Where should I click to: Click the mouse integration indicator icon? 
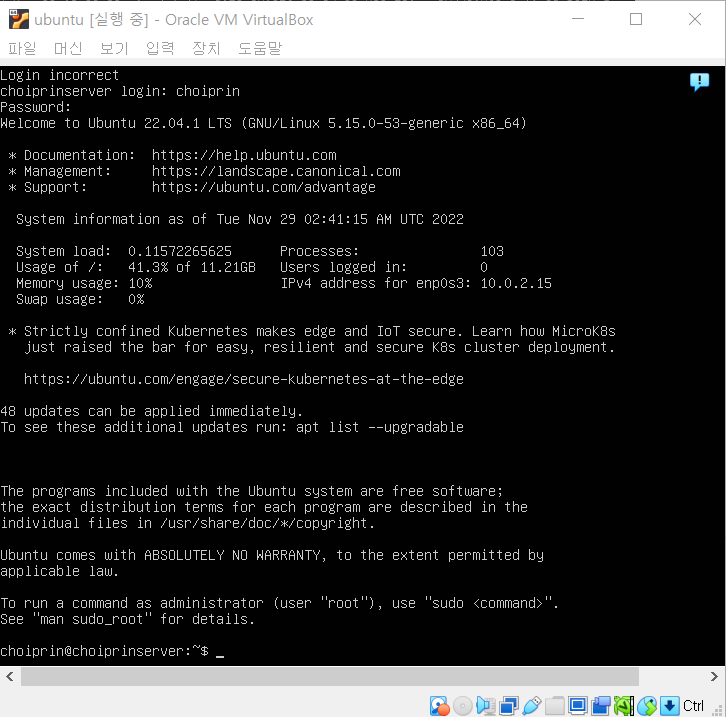(x=646, y=705)
